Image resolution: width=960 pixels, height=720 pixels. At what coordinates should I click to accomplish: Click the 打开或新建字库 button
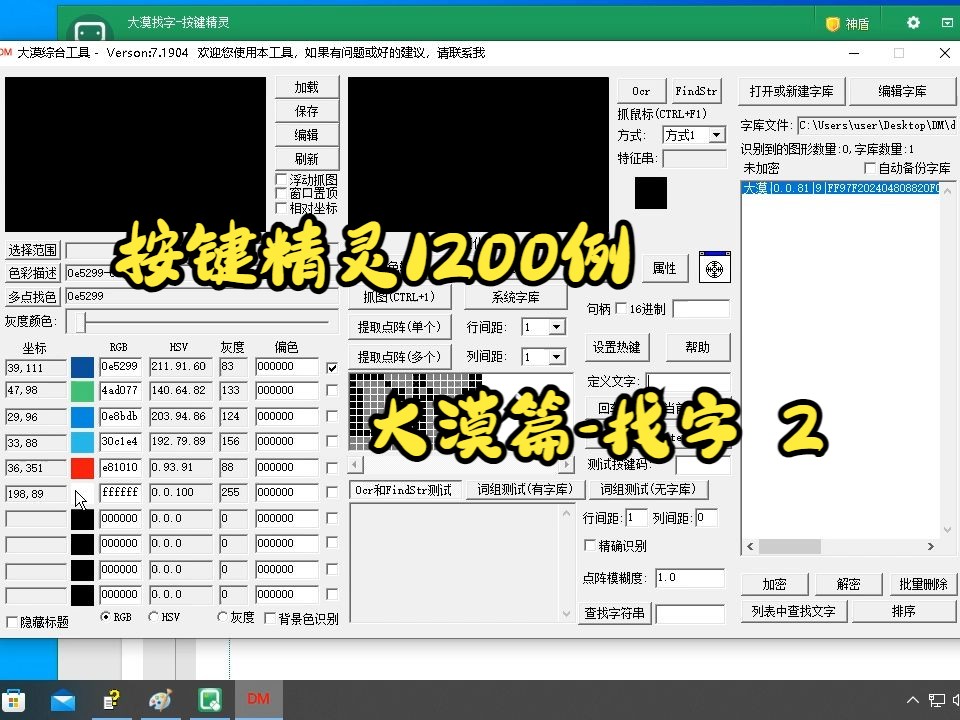[x=791, y=91]
